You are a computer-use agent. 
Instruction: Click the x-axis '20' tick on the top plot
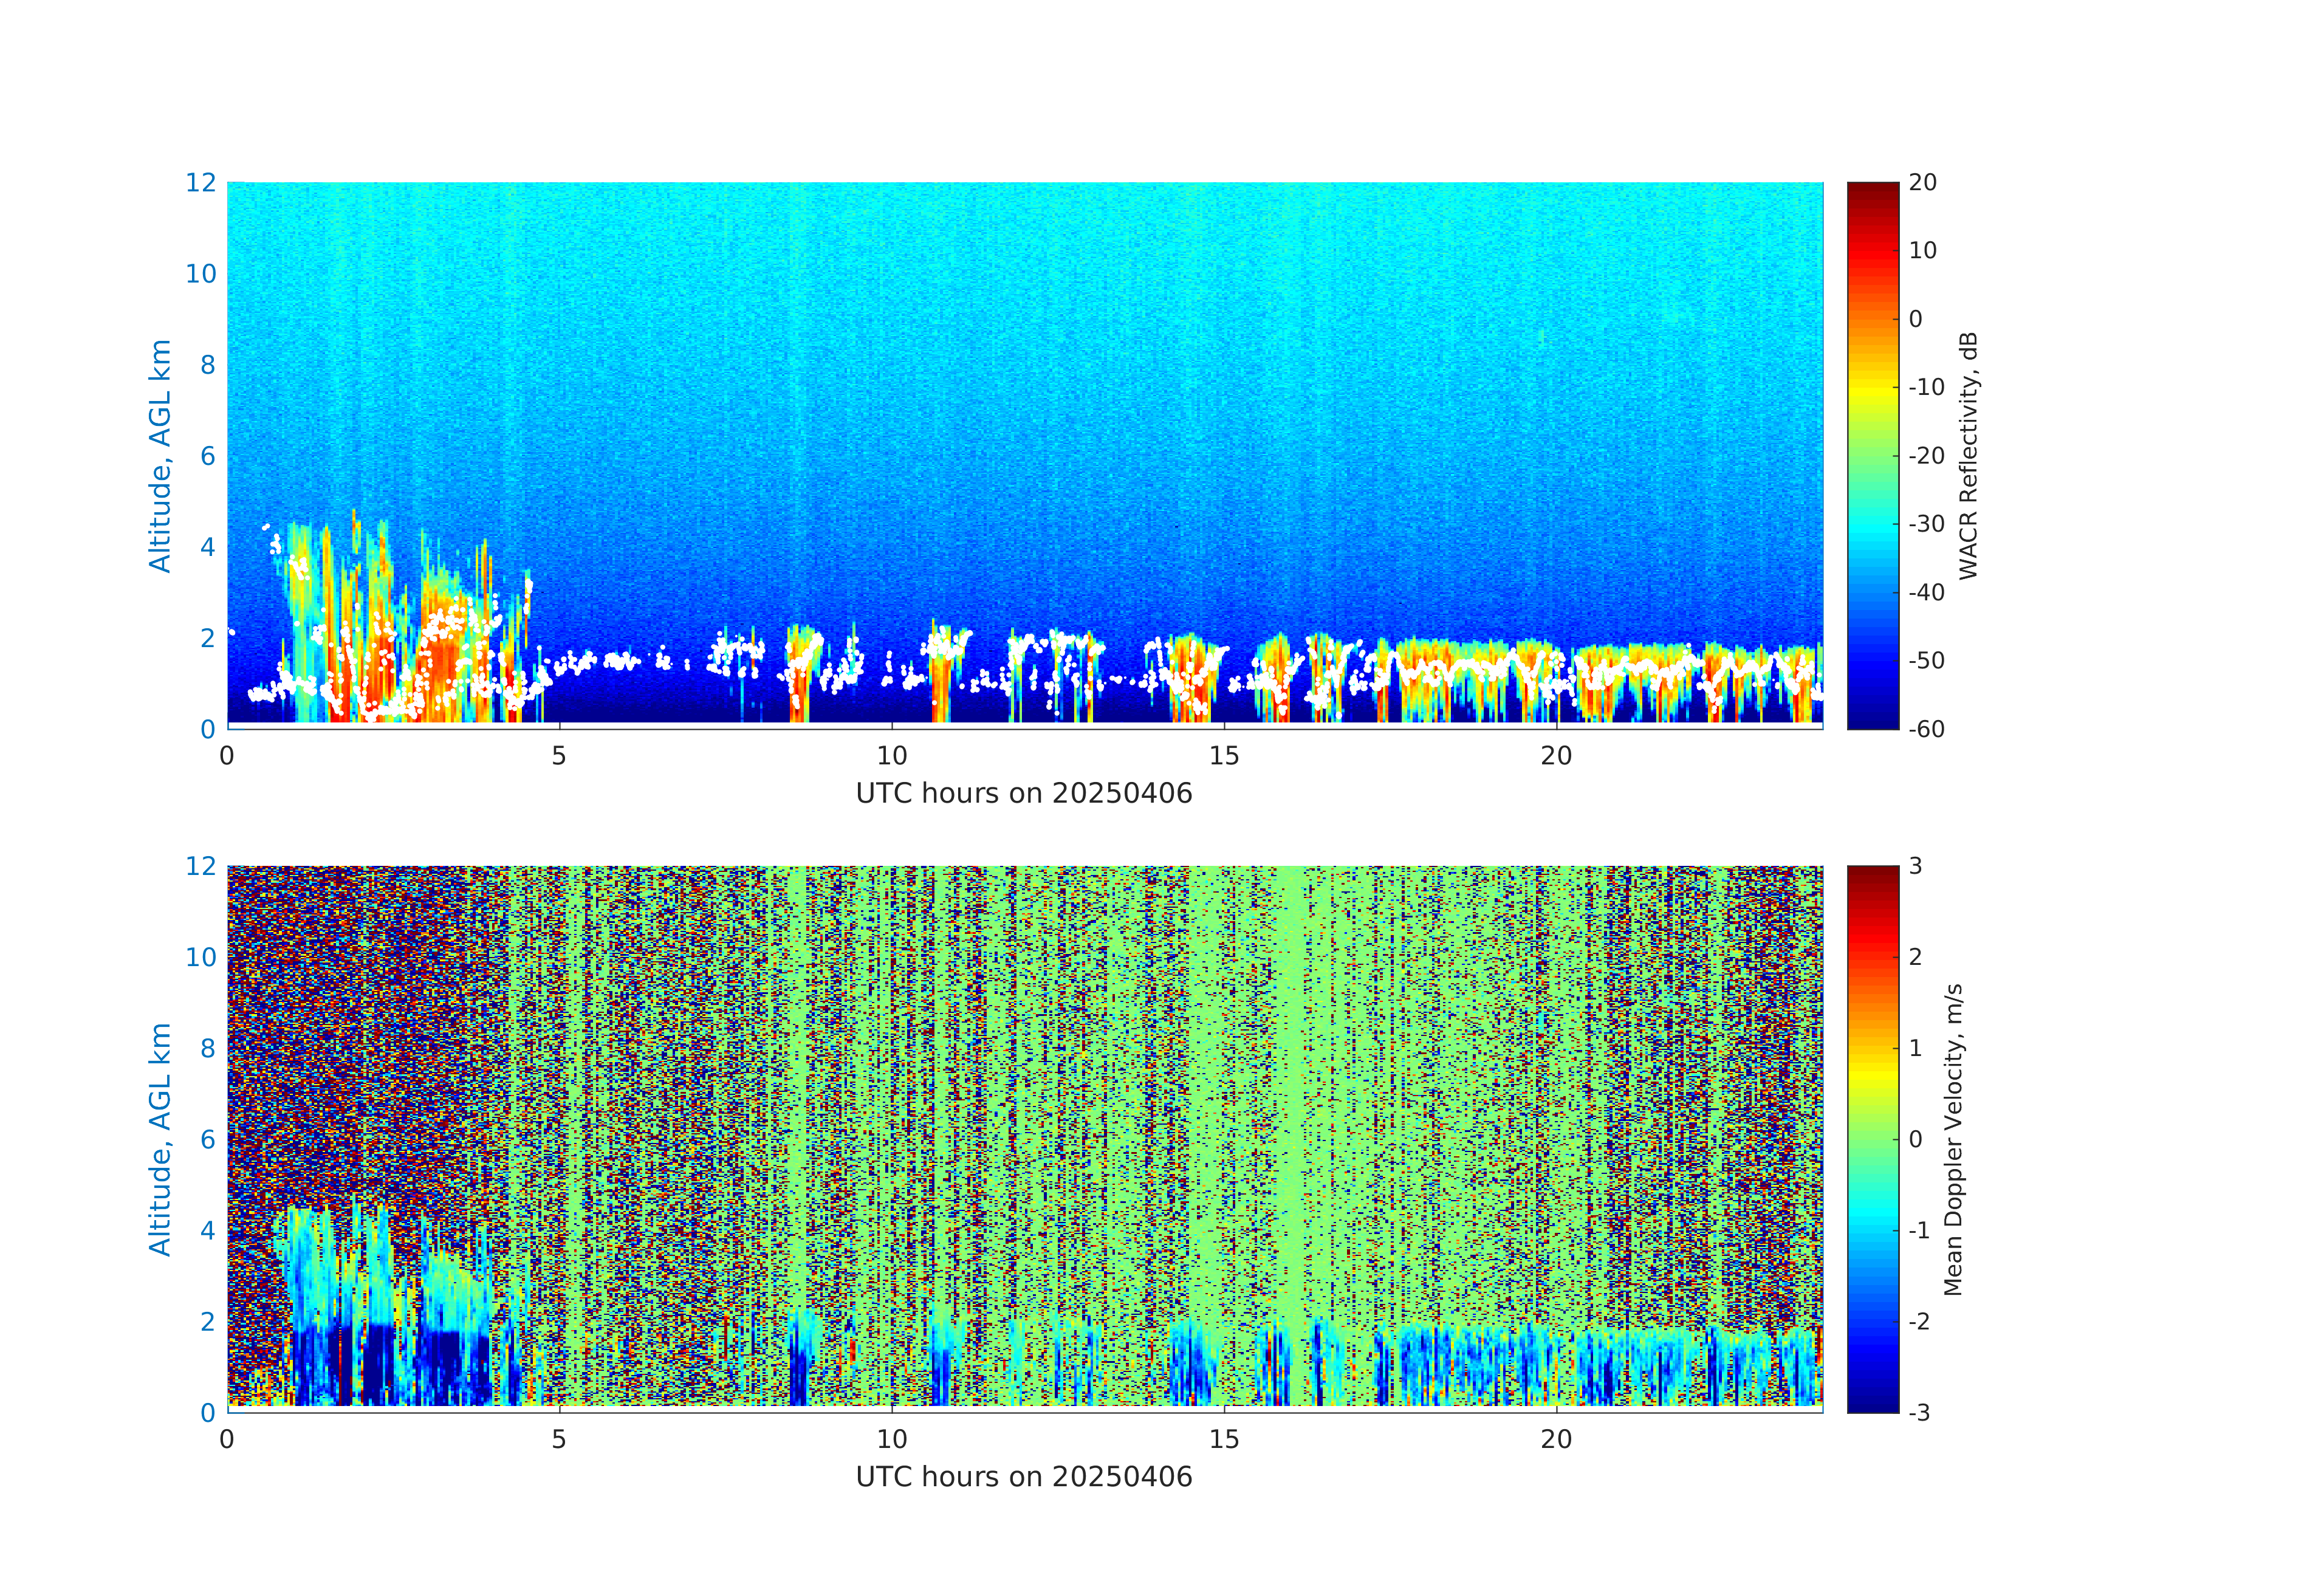coord(1556,756)
